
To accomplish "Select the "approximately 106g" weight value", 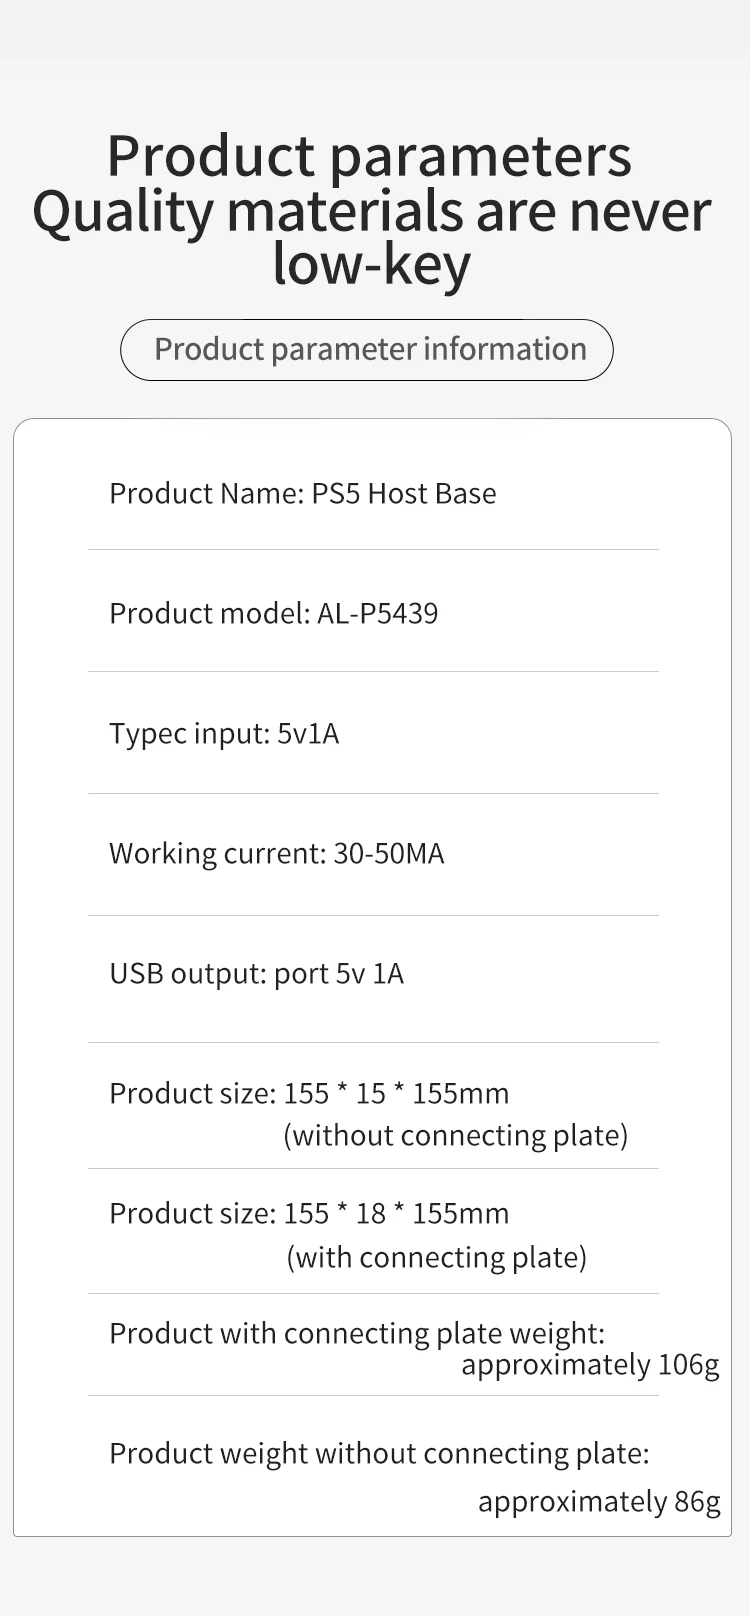I will (590, 1365).
